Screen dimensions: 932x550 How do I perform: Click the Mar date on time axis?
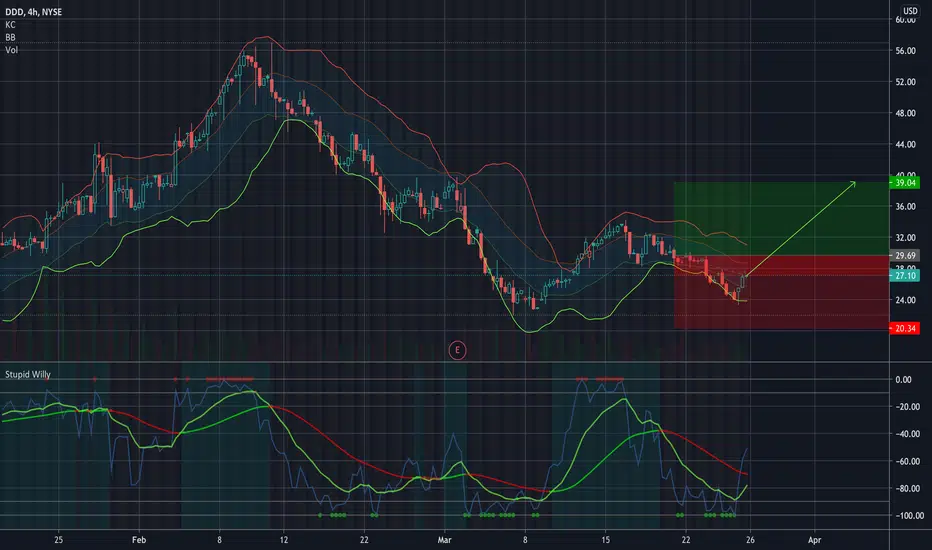(x=444, y=540)
